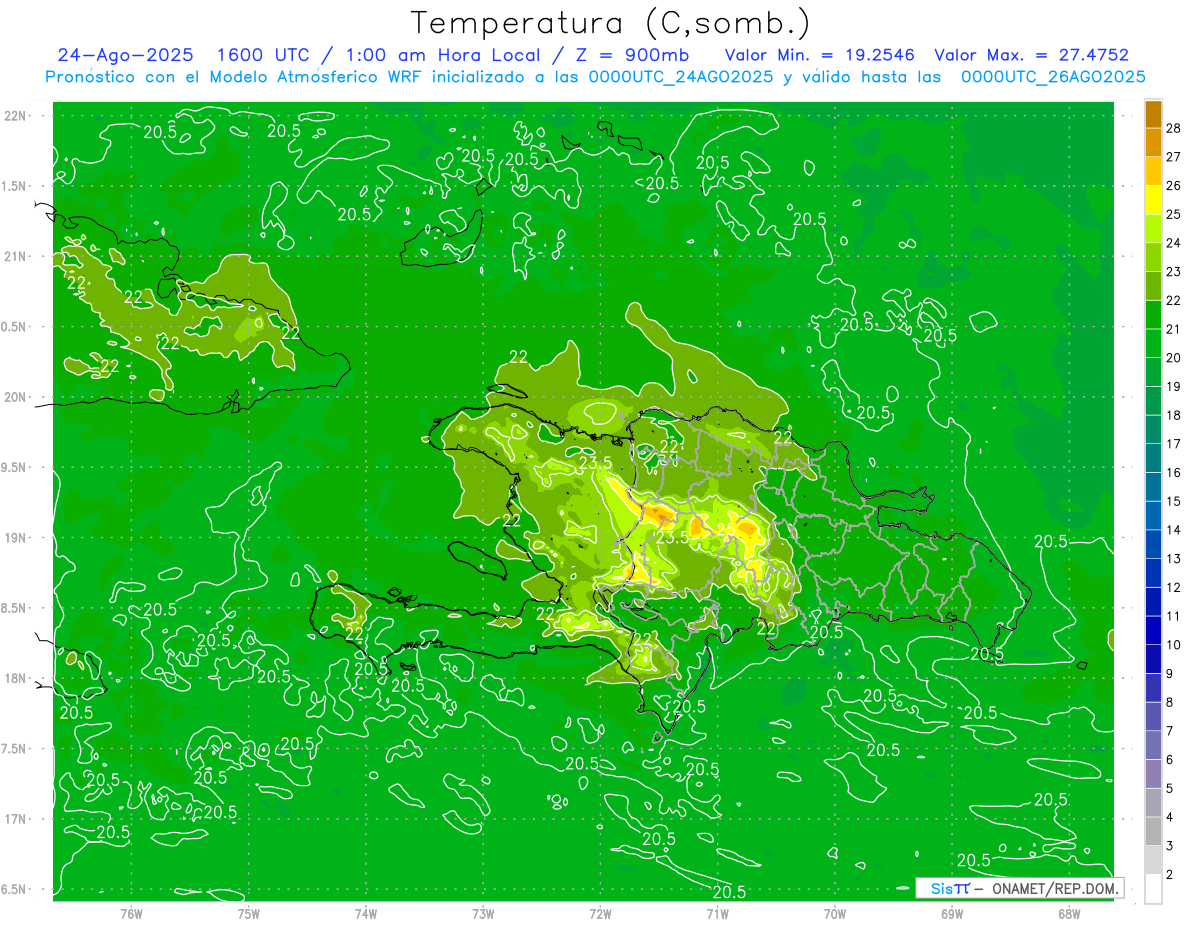1200x927 pixels.
Task: Pick the gold legend swatch between 26 and 27
Action: point(1153,172)
